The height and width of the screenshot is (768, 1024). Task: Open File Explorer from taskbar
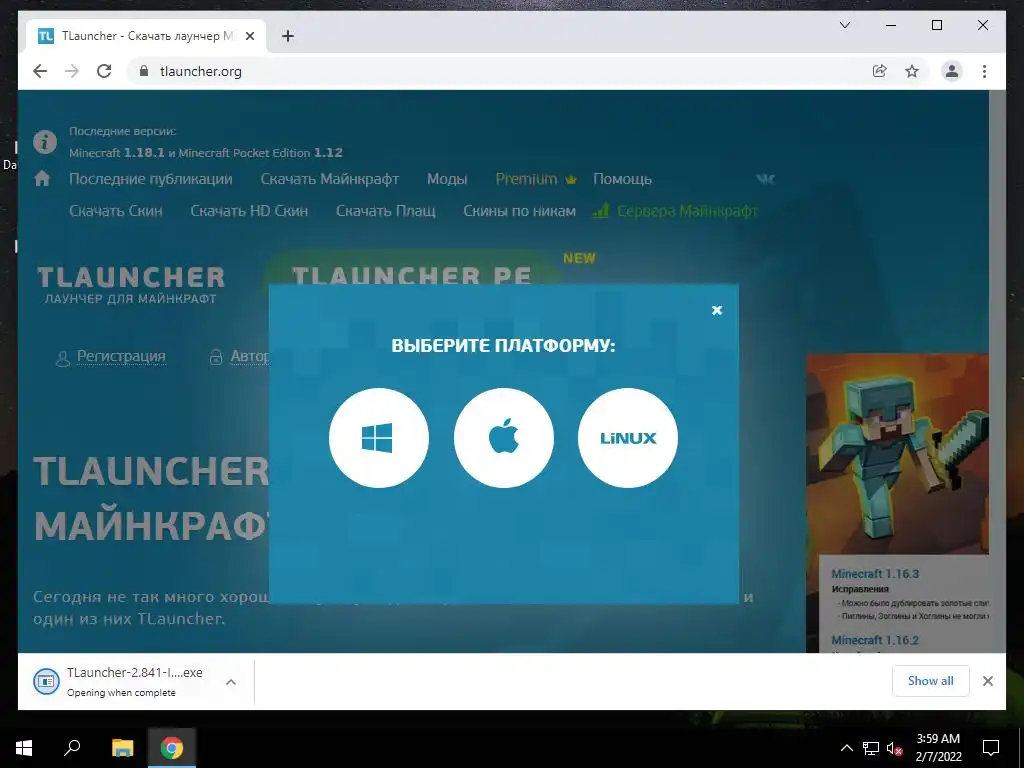click(x=122, y=748)
